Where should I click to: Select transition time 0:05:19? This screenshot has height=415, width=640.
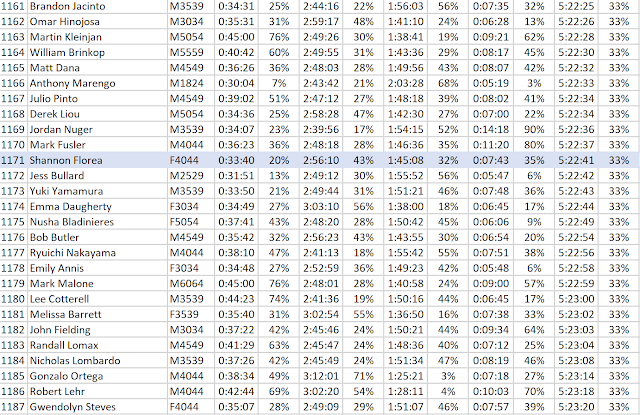pos(491,83)
